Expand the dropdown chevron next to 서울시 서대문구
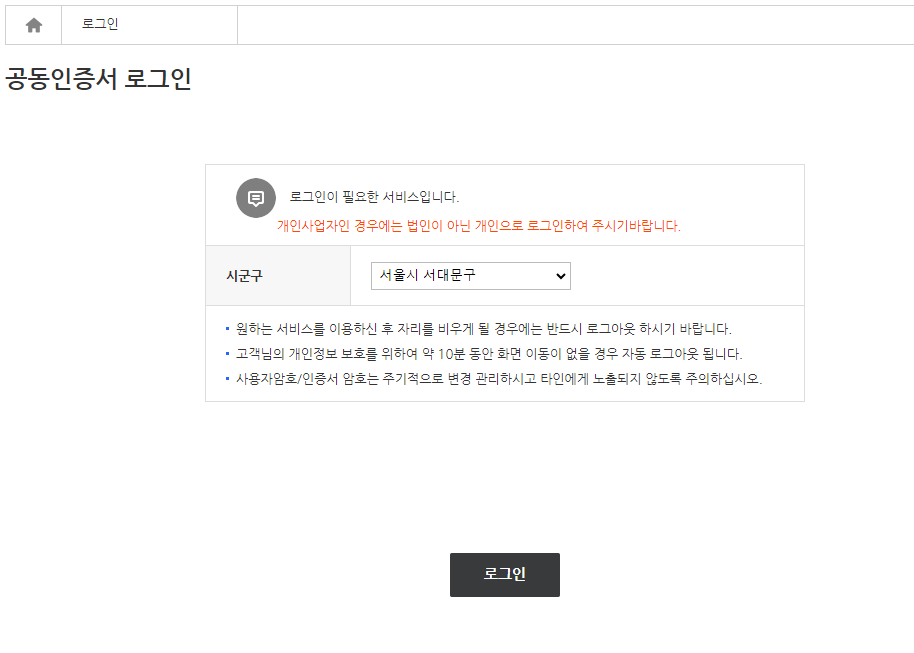This screenshot has width=914, height=653. (561, 276)
